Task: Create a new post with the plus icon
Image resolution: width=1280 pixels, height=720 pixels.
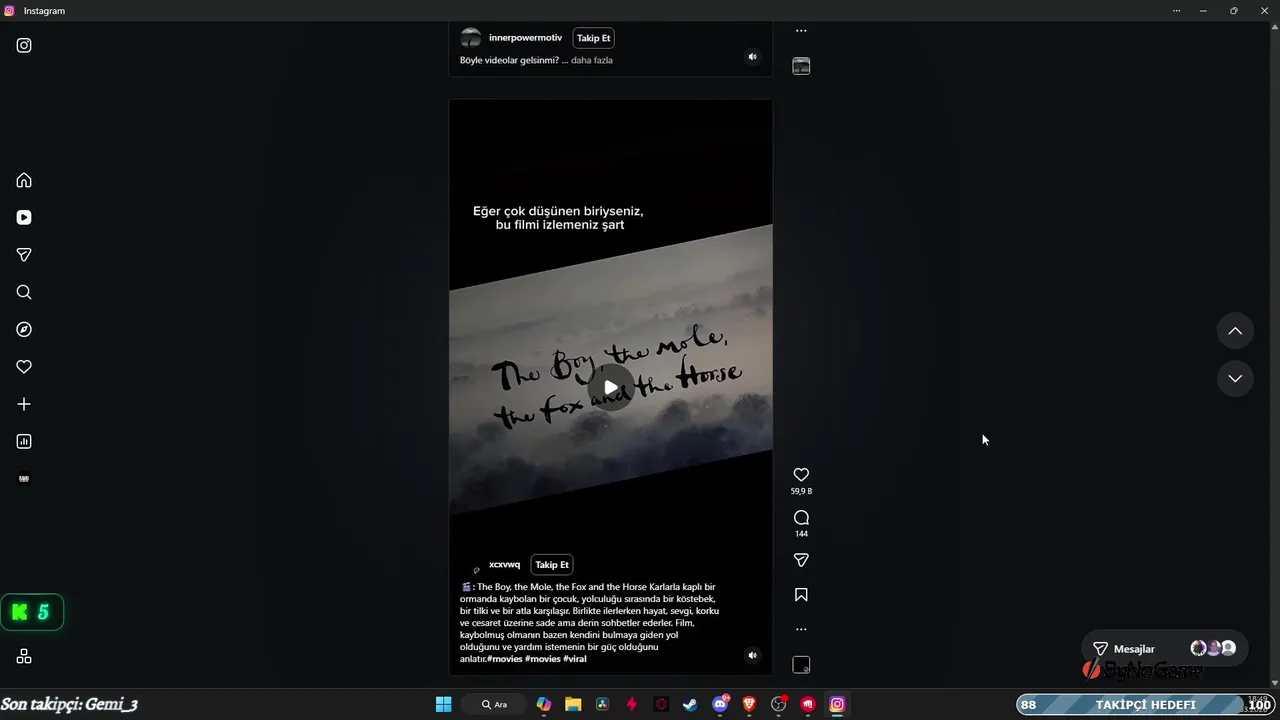Action: coord(24,404)
